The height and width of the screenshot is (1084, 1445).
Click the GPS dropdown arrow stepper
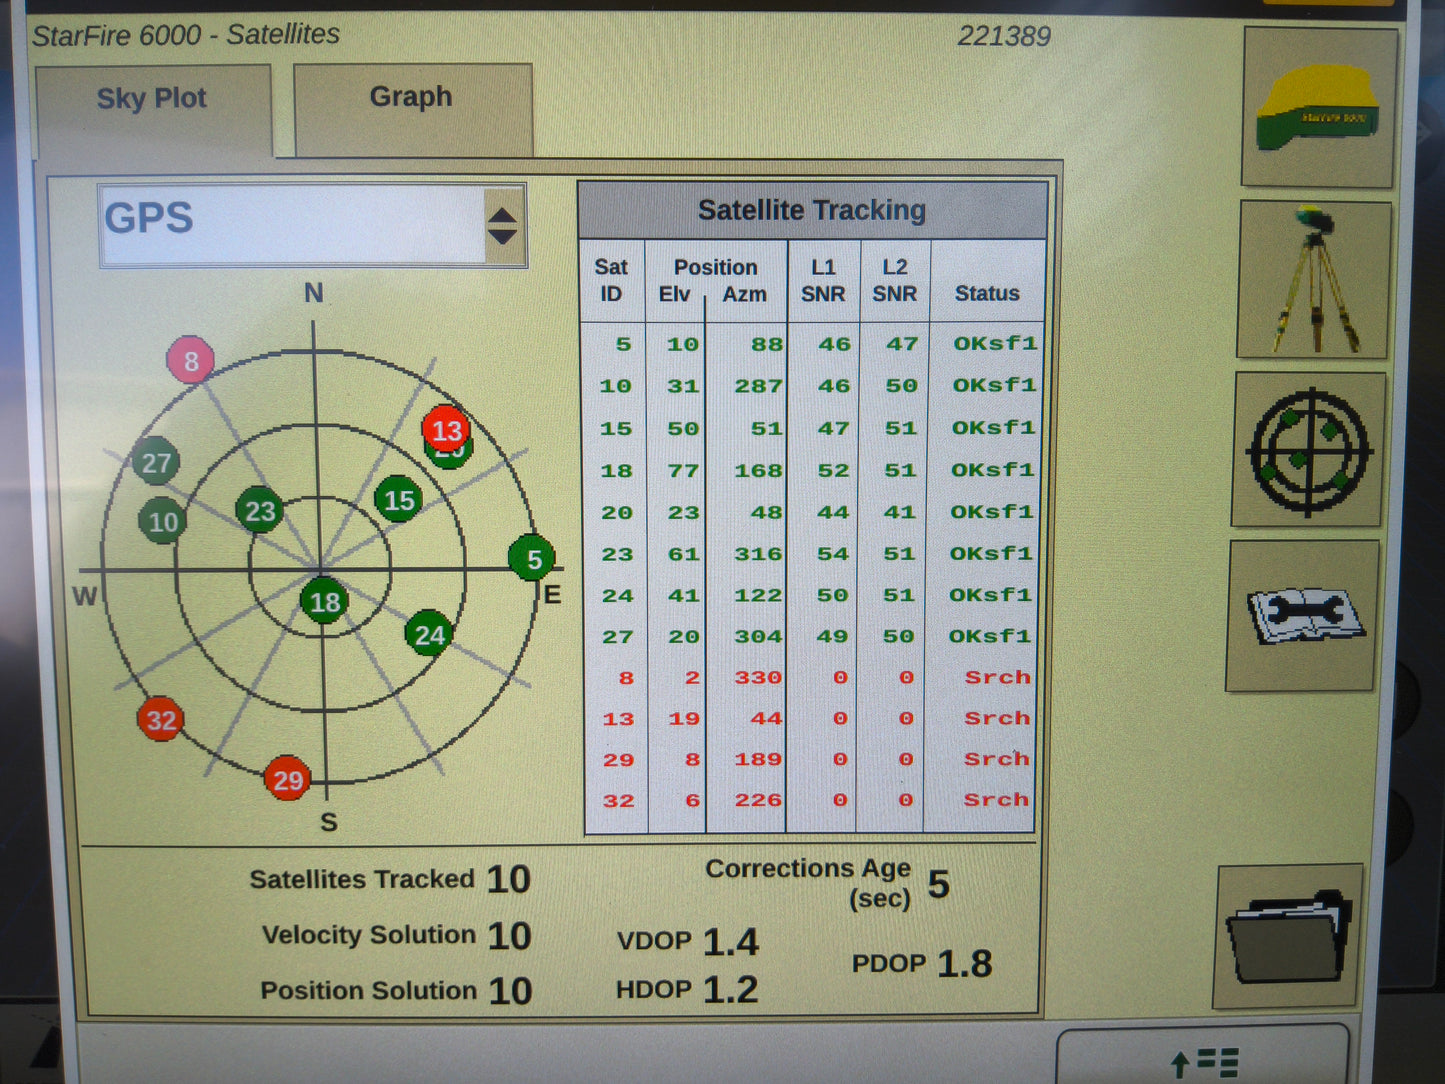point(503,226)
